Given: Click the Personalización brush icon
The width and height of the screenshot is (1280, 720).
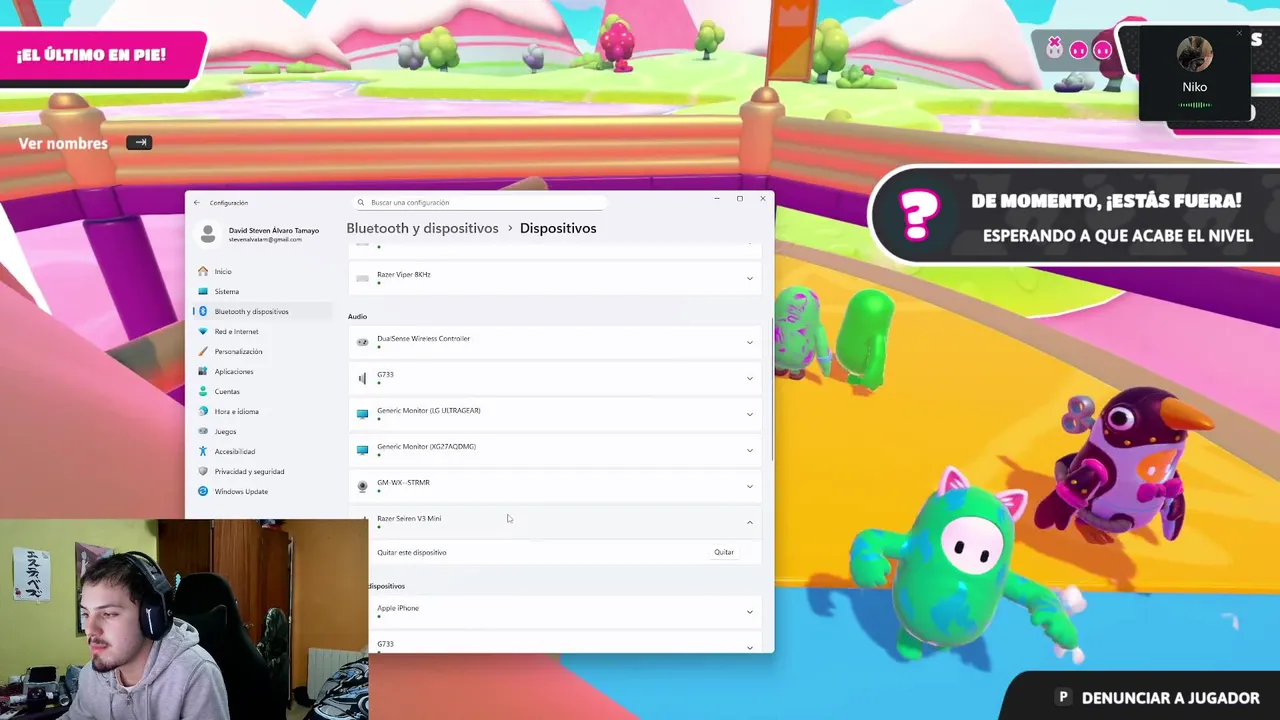Looking at the screenshot, I should [x=203, y=351].
